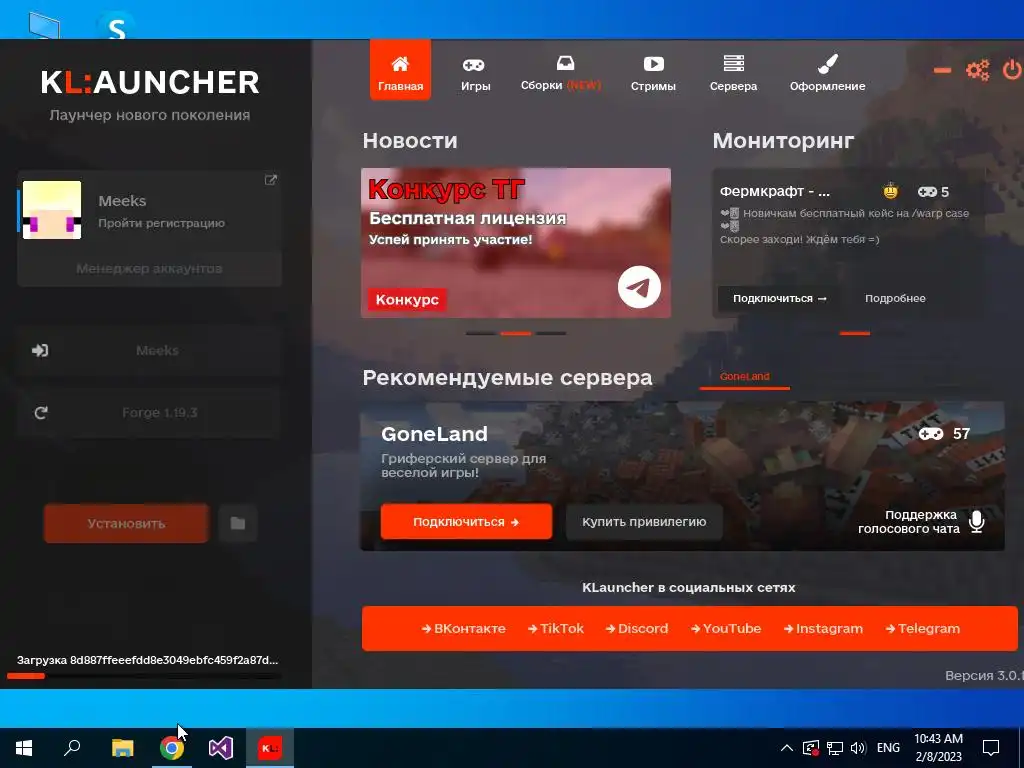Click GoneLand gamepad player count icon
The height and width of the screenshot is (768, 1024).
pos(931,434)
